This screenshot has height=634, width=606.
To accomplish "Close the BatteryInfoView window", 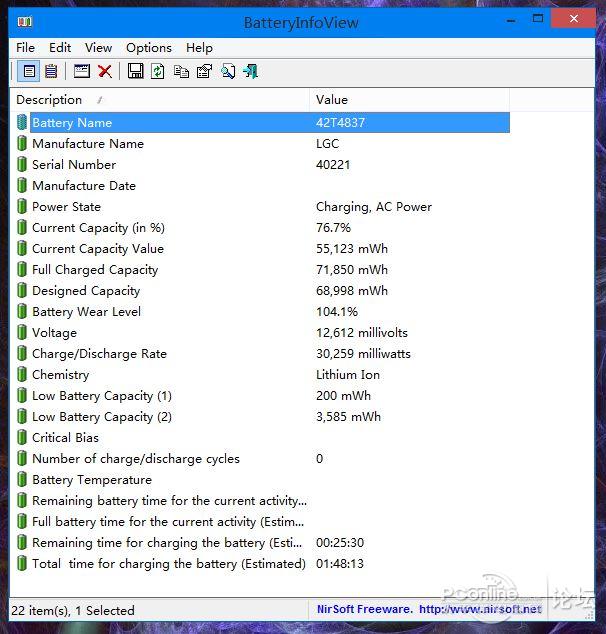I will coord(574,19).
